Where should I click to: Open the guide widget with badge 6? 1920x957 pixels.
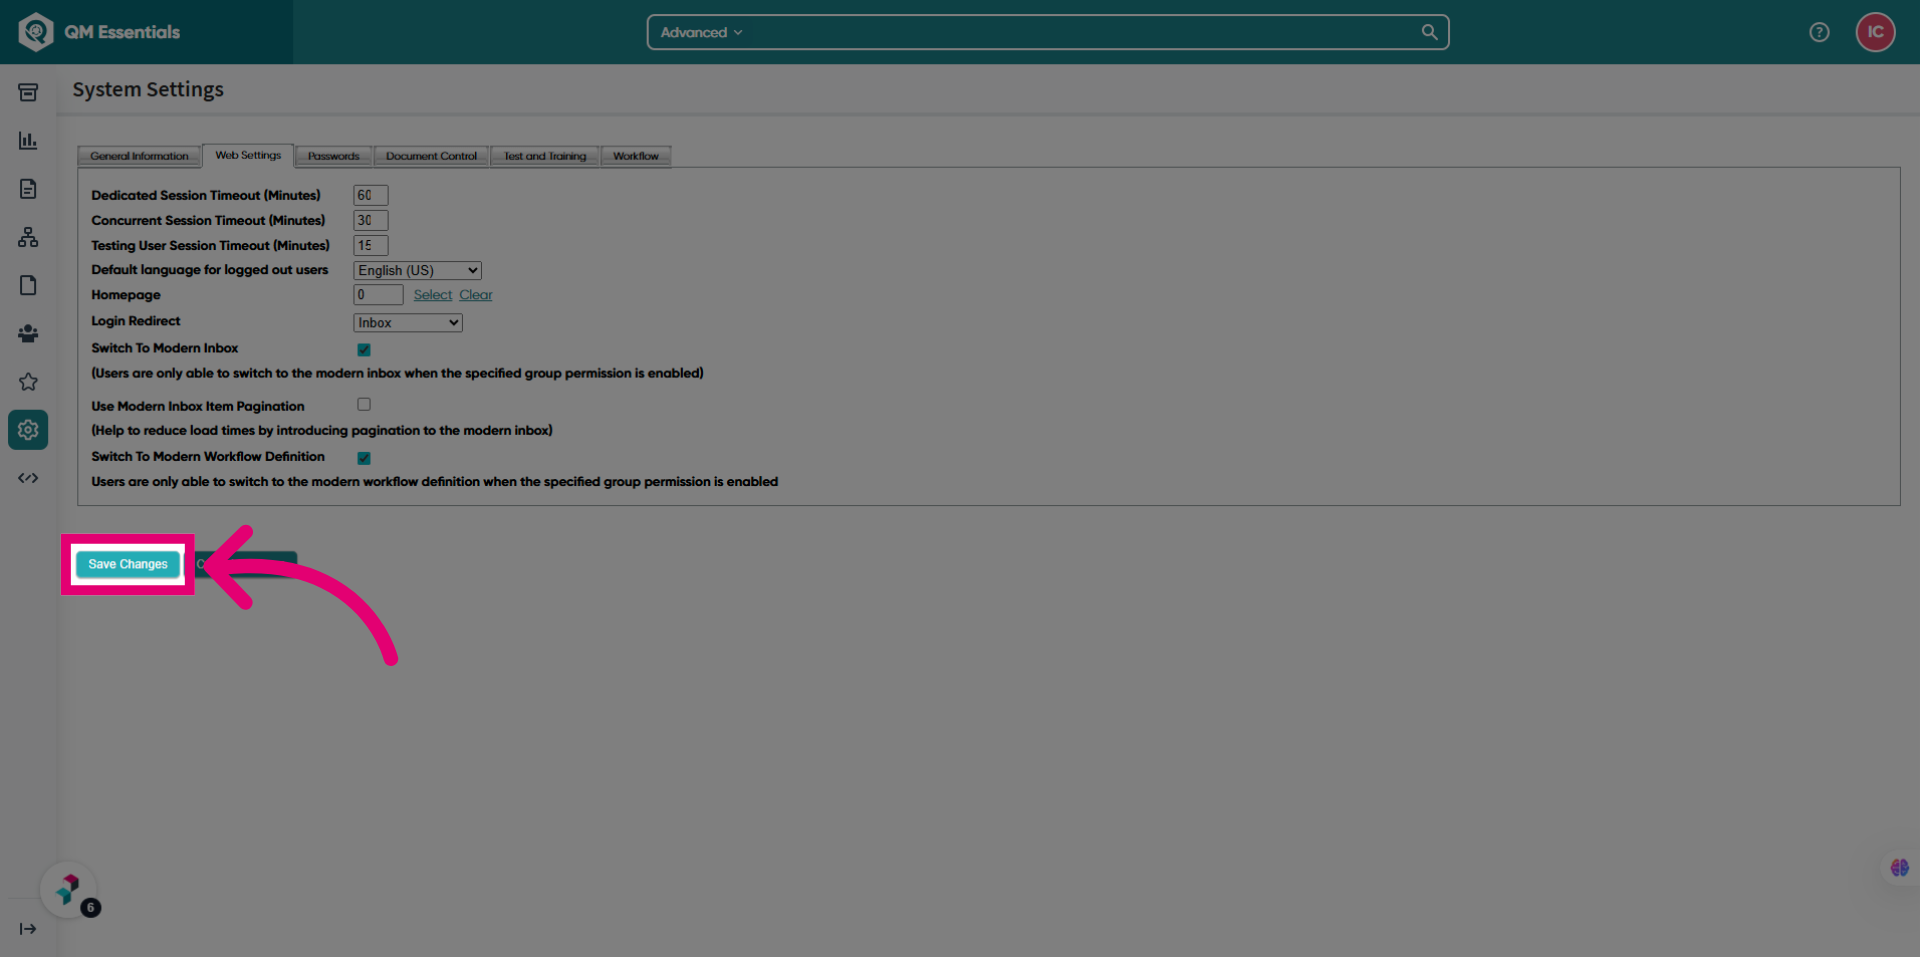[69, 889]
